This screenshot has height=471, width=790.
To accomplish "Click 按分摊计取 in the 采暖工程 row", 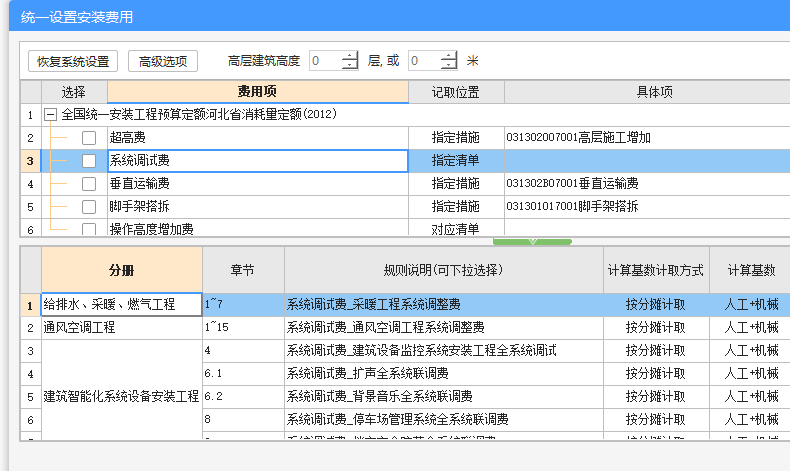I will click(656, 305).
